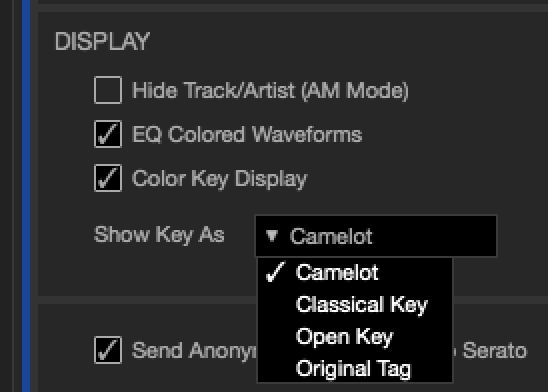Toggle the Send Anonymous usage checkbox
This screenshot has width=548, height=392.
pyautogui.click(x=108, y=350)
